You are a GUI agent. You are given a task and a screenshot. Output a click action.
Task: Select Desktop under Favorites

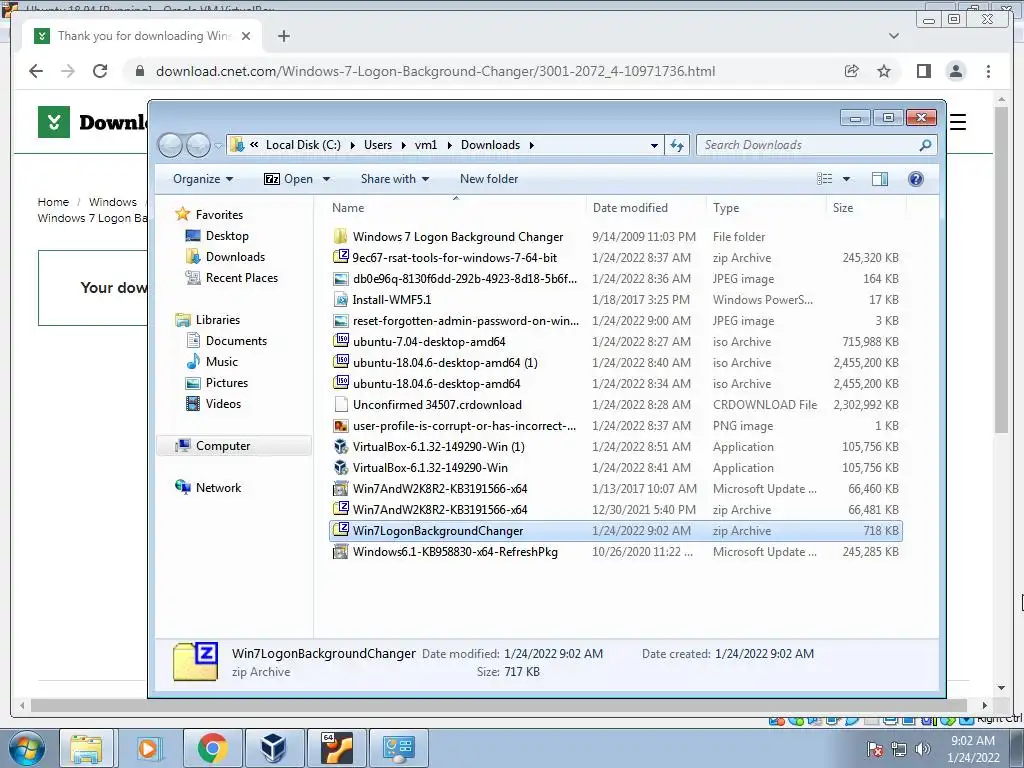coord(227,236)
